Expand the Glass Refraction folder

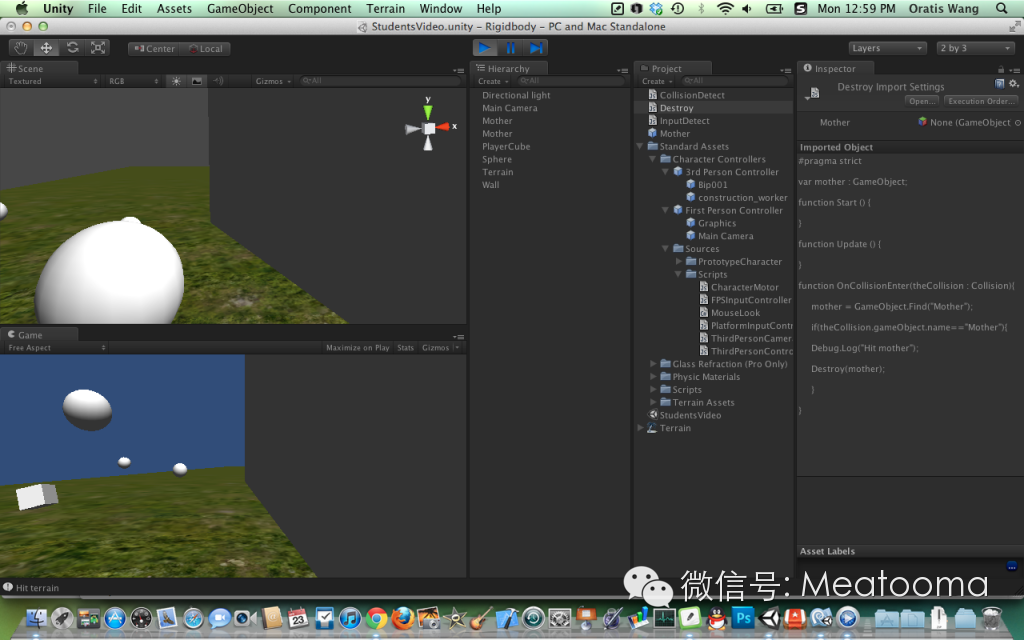pyautogui.click(x=653, y=364)
